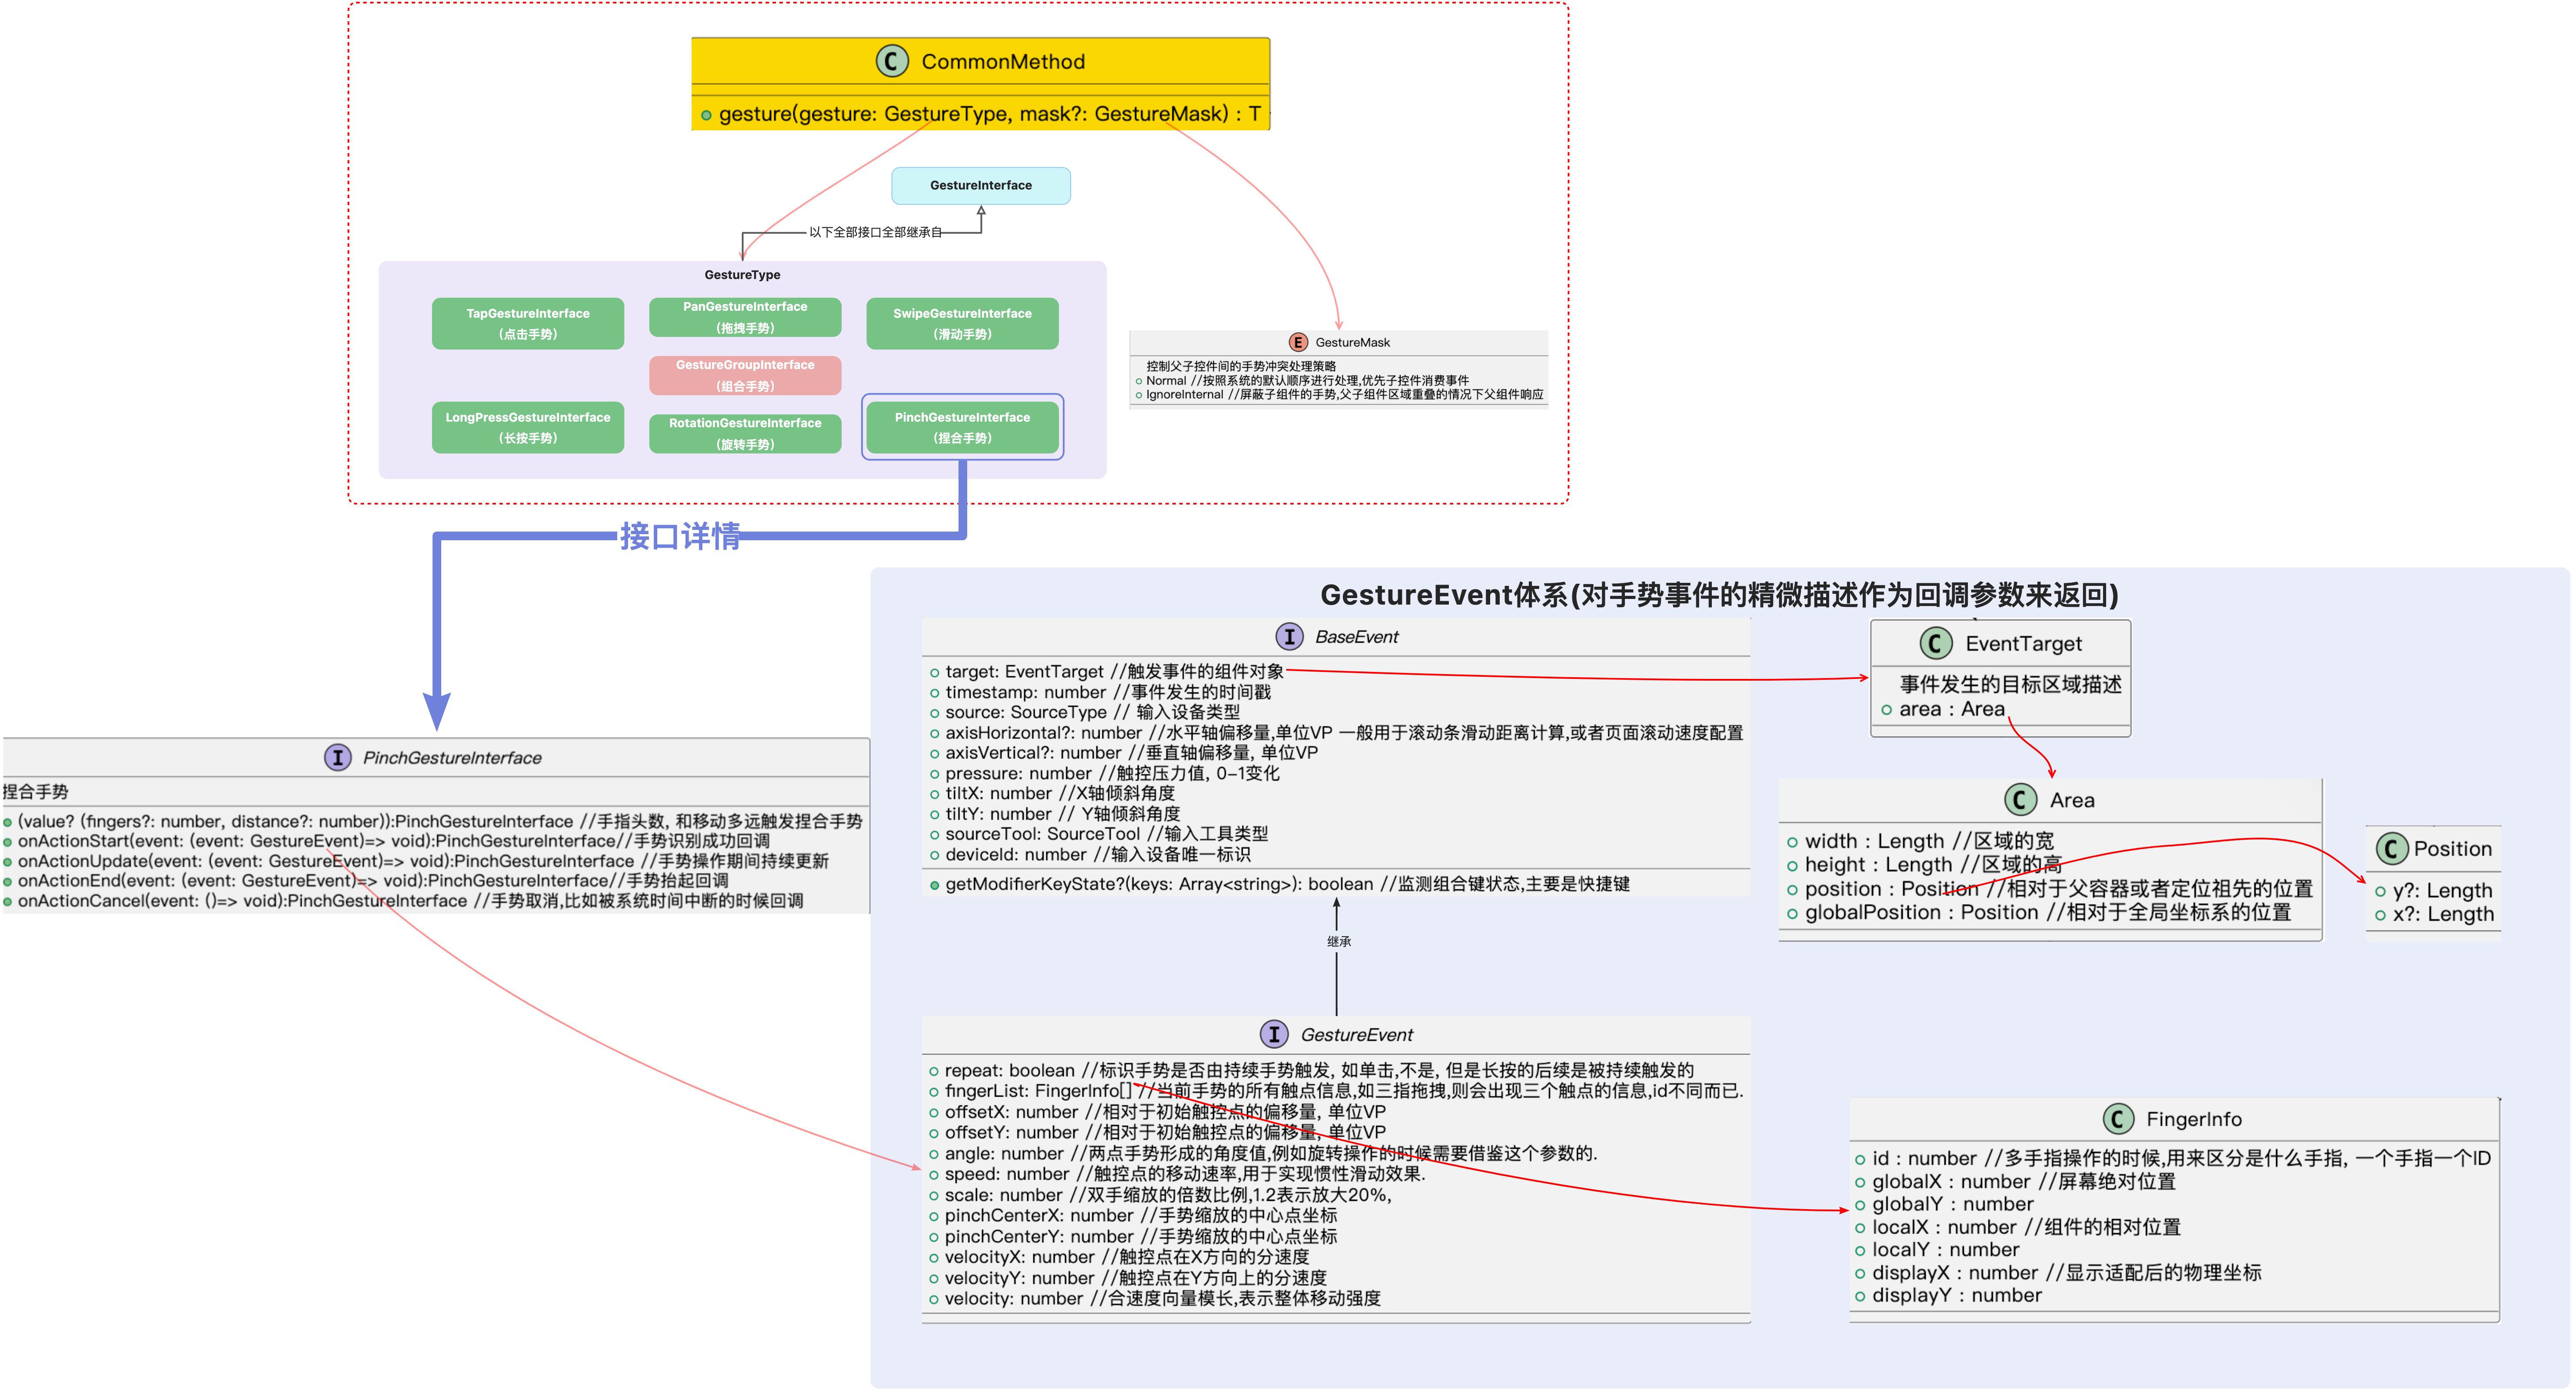The image size is (2576, 1390).
Task: Click the 'id : number' field in FingerInfo
Action: [2172, 1158]
